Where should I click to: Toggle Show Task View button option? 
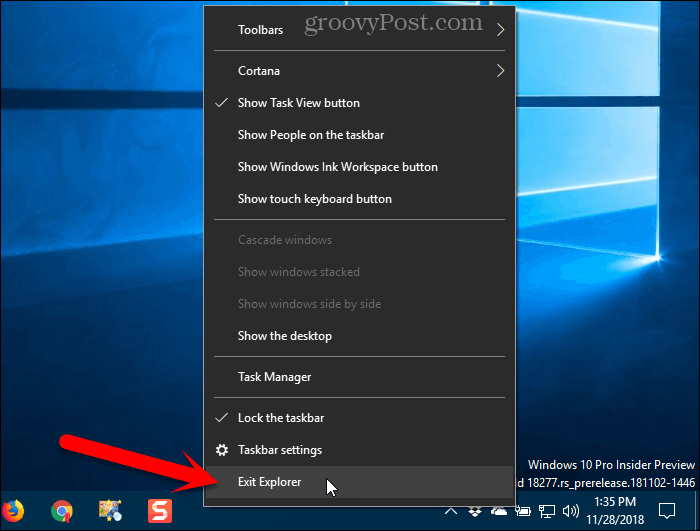coord(359,103)
